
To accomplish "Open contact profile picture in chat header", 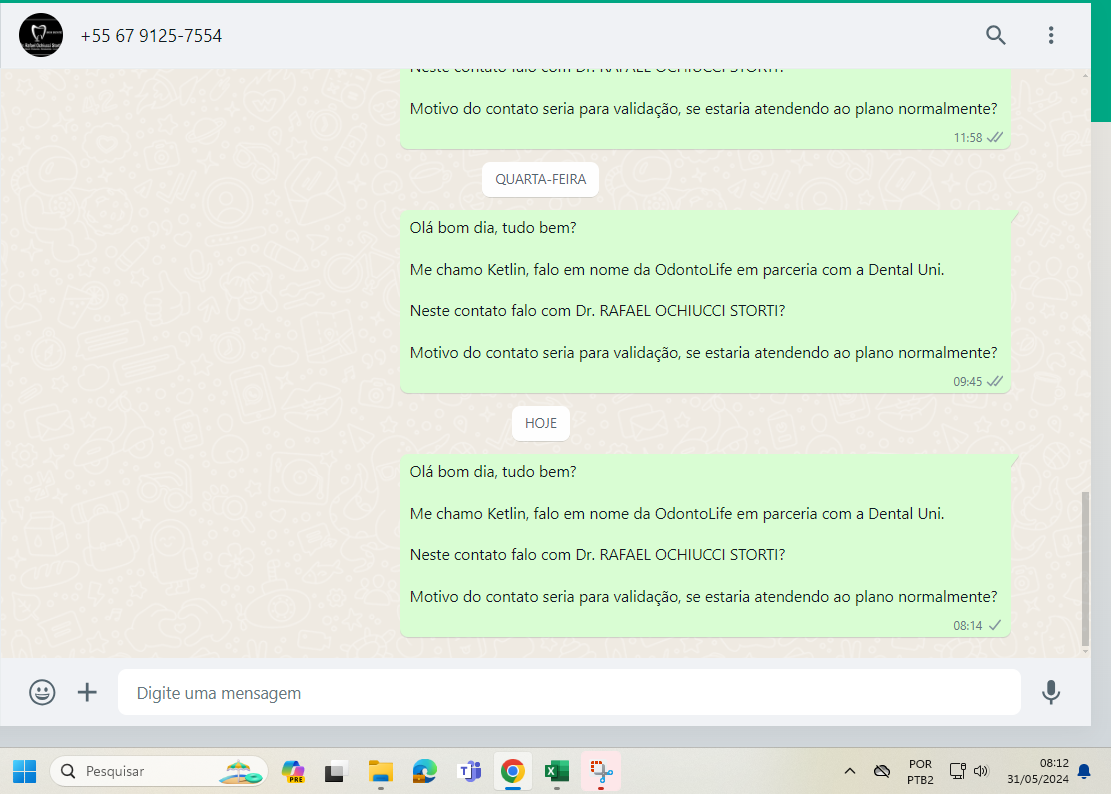I will (x=40, y=35).
